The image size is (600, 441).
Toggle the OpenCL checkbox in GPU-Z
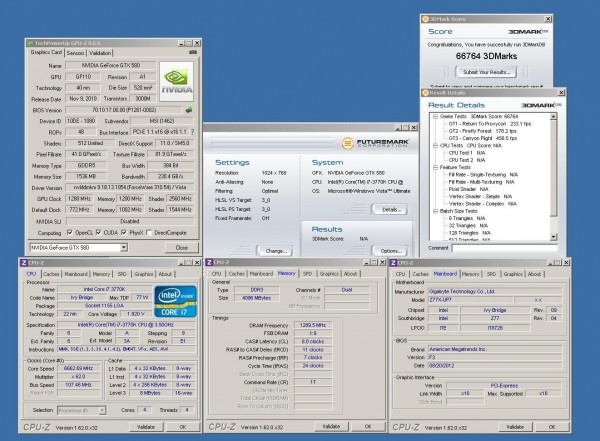coord(70,232)
